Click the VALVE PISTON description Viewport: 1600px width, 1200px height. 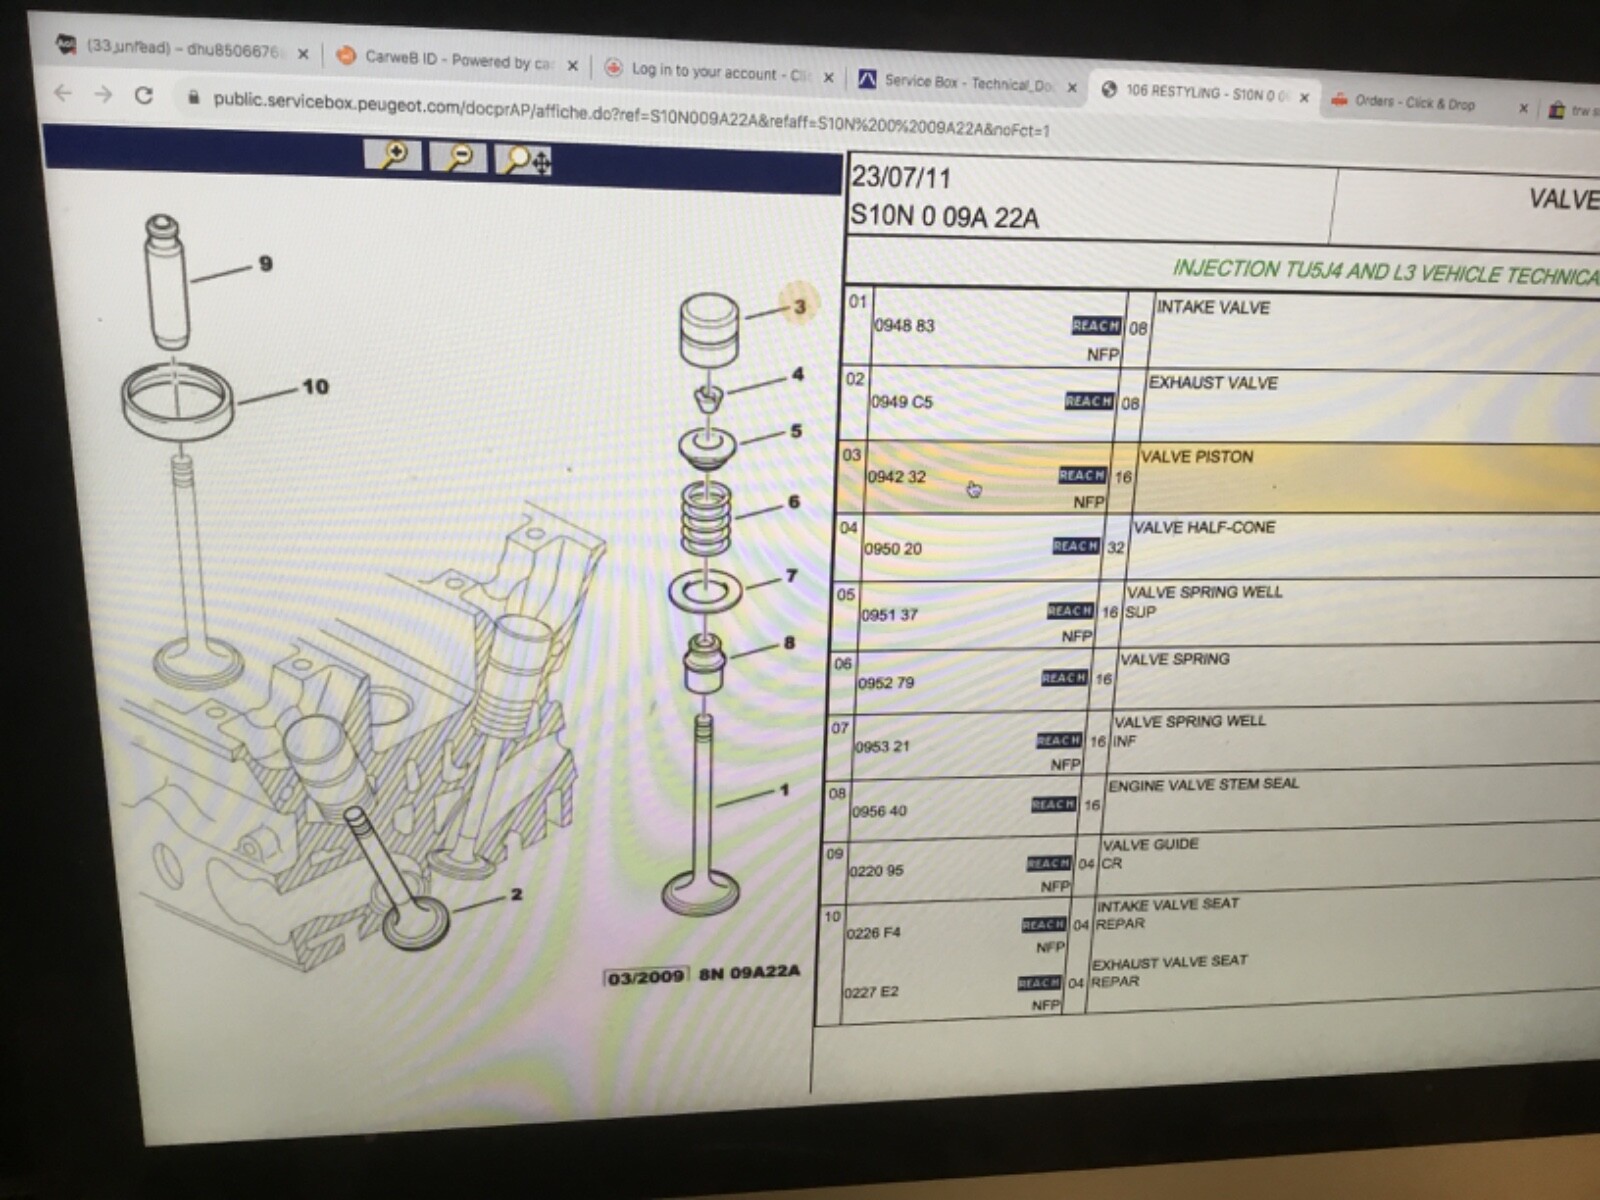pos(1197,457)
